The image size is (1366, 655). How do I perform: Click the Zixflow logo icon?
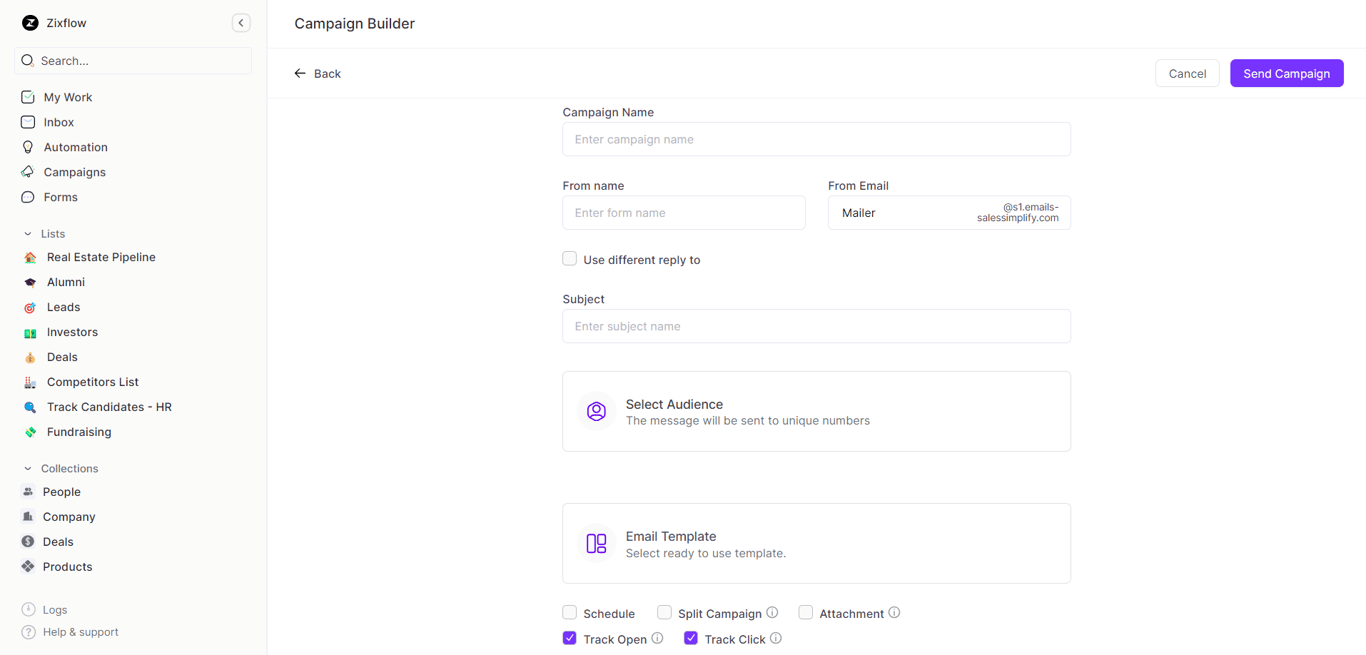click(29, 22)
